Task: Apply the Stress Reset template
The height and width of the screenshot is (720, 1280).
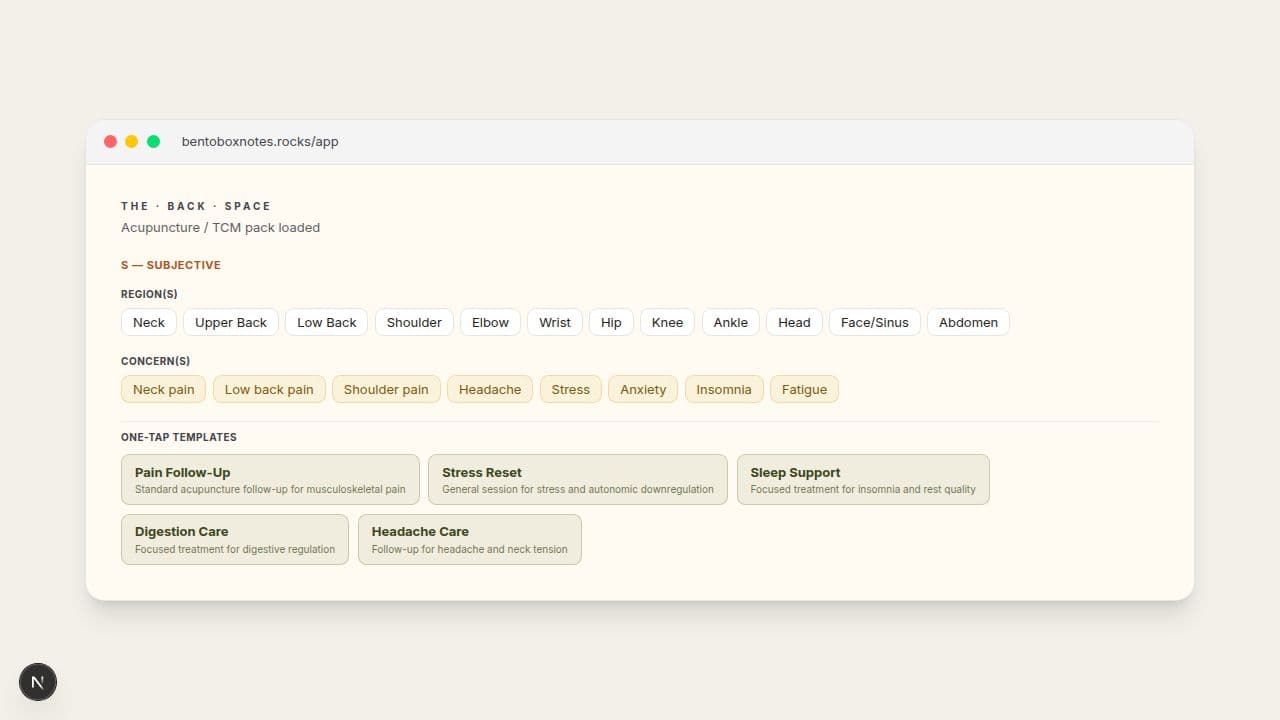Action: 578,480
